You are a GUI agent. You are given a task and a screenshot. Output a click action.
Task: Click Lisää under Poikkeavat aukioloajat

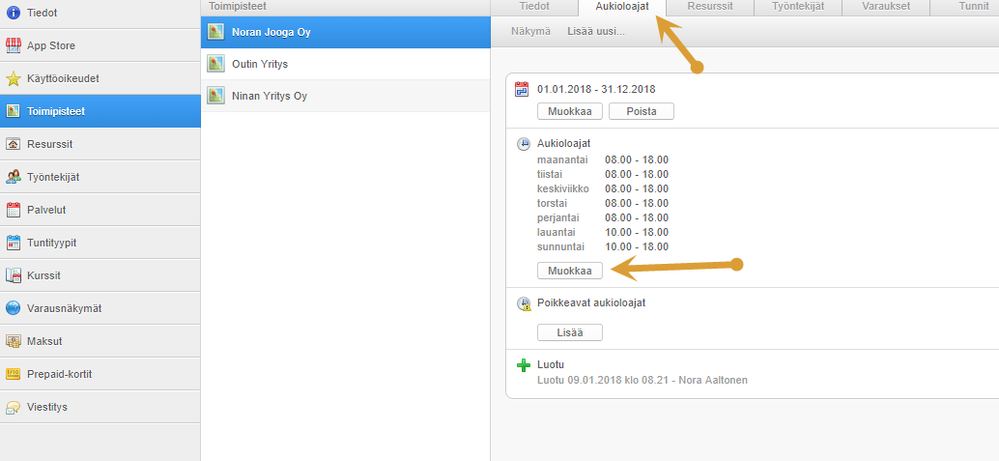point(570,332)
